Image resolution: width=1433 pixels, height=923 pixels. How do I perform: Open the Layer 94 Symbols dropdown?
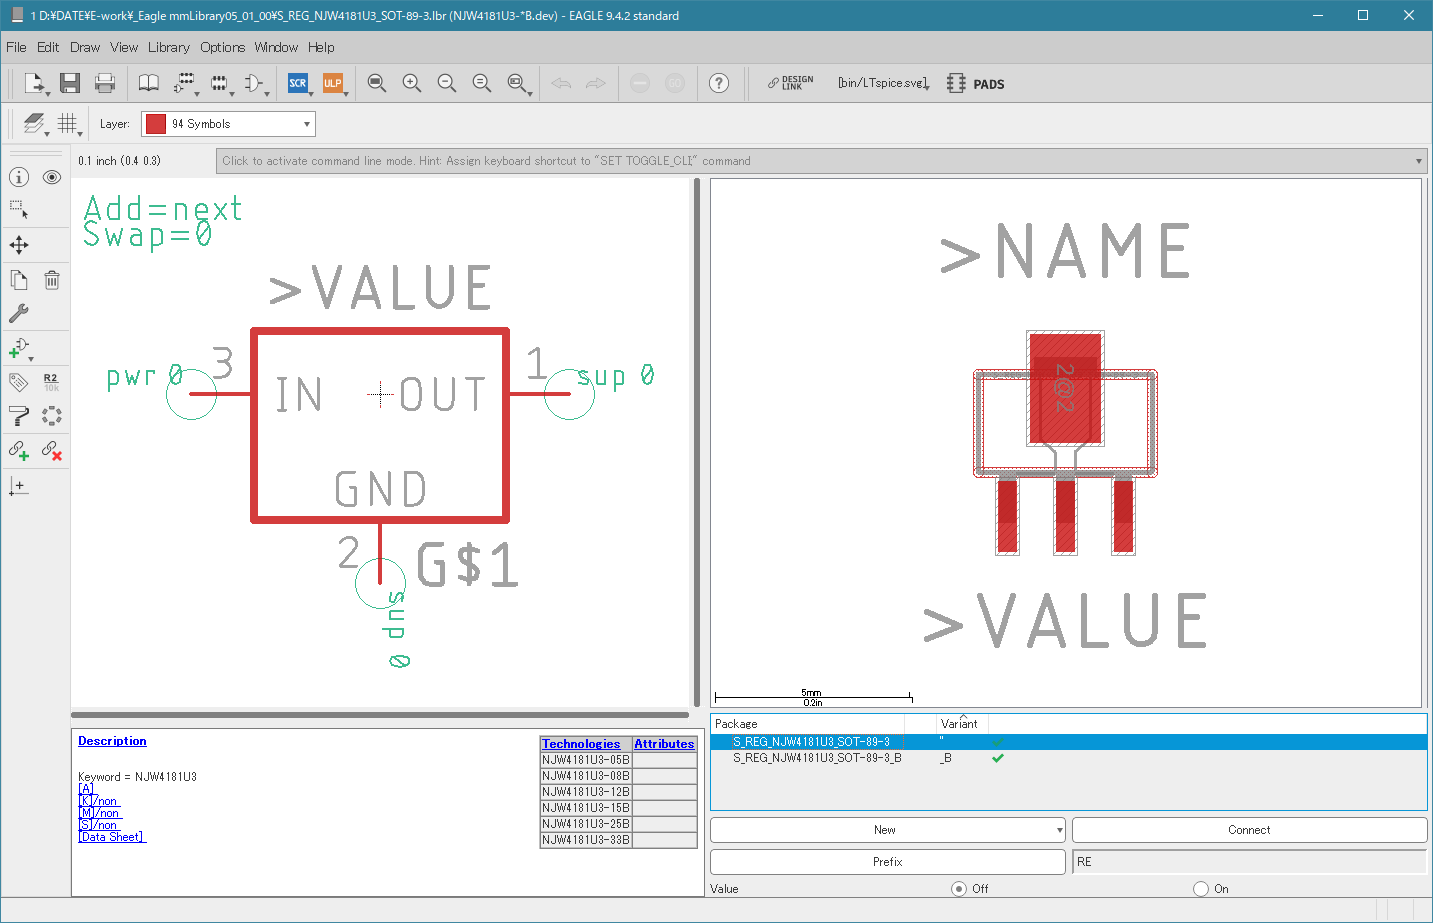(x=228, y=124)
